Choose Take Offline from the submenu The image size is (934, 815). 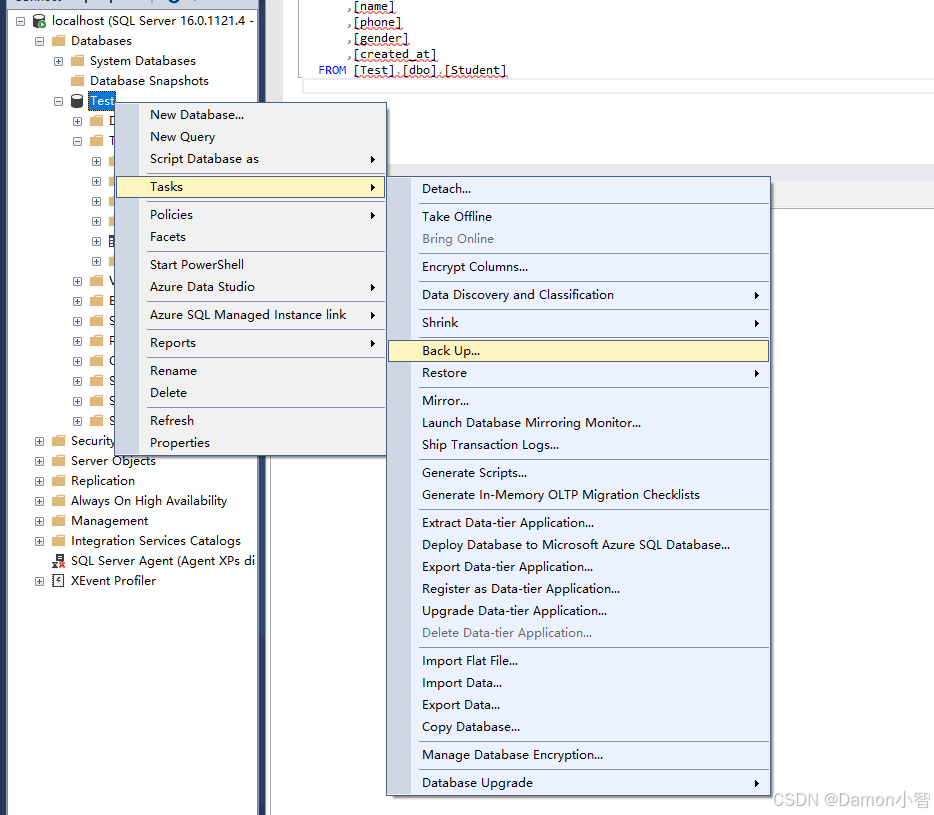pyautogui.click(x=457, y=217)
